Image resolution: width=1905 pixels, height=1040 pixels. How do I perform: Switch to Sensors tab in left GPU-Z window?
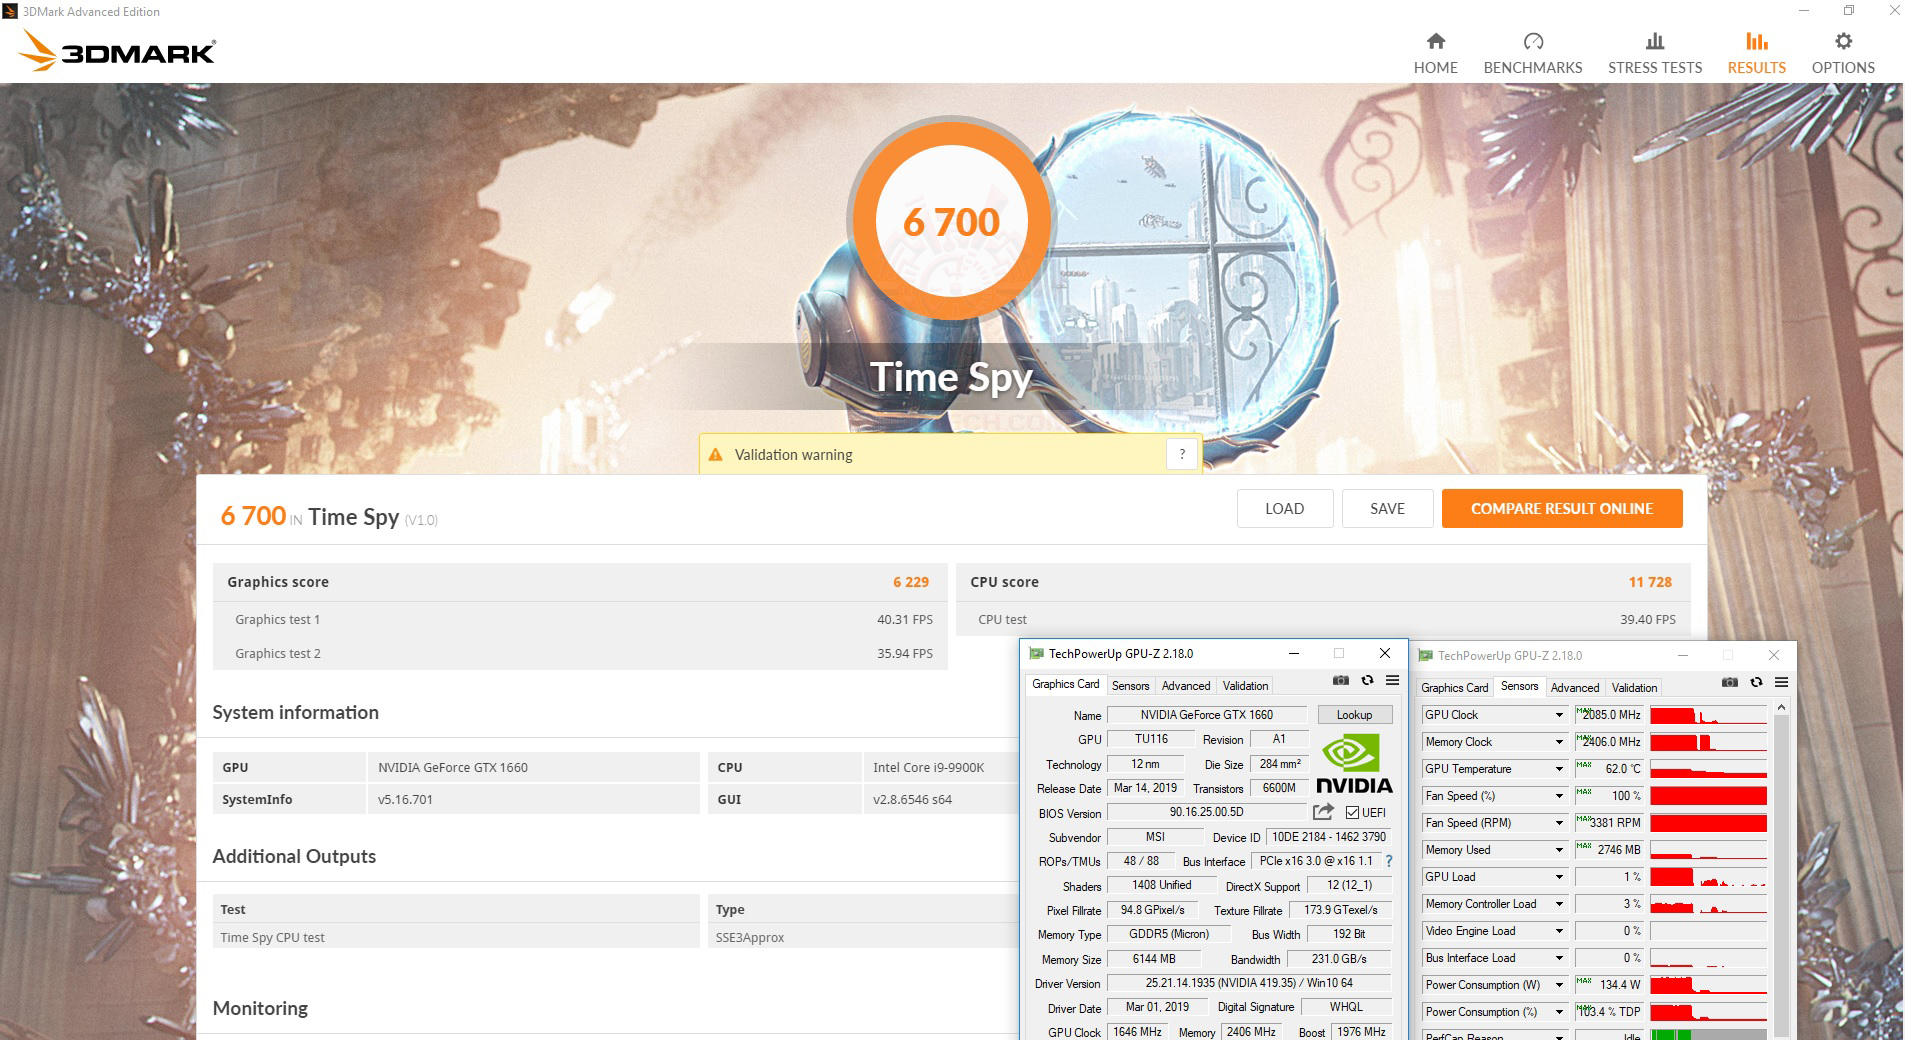point(1130,686)
